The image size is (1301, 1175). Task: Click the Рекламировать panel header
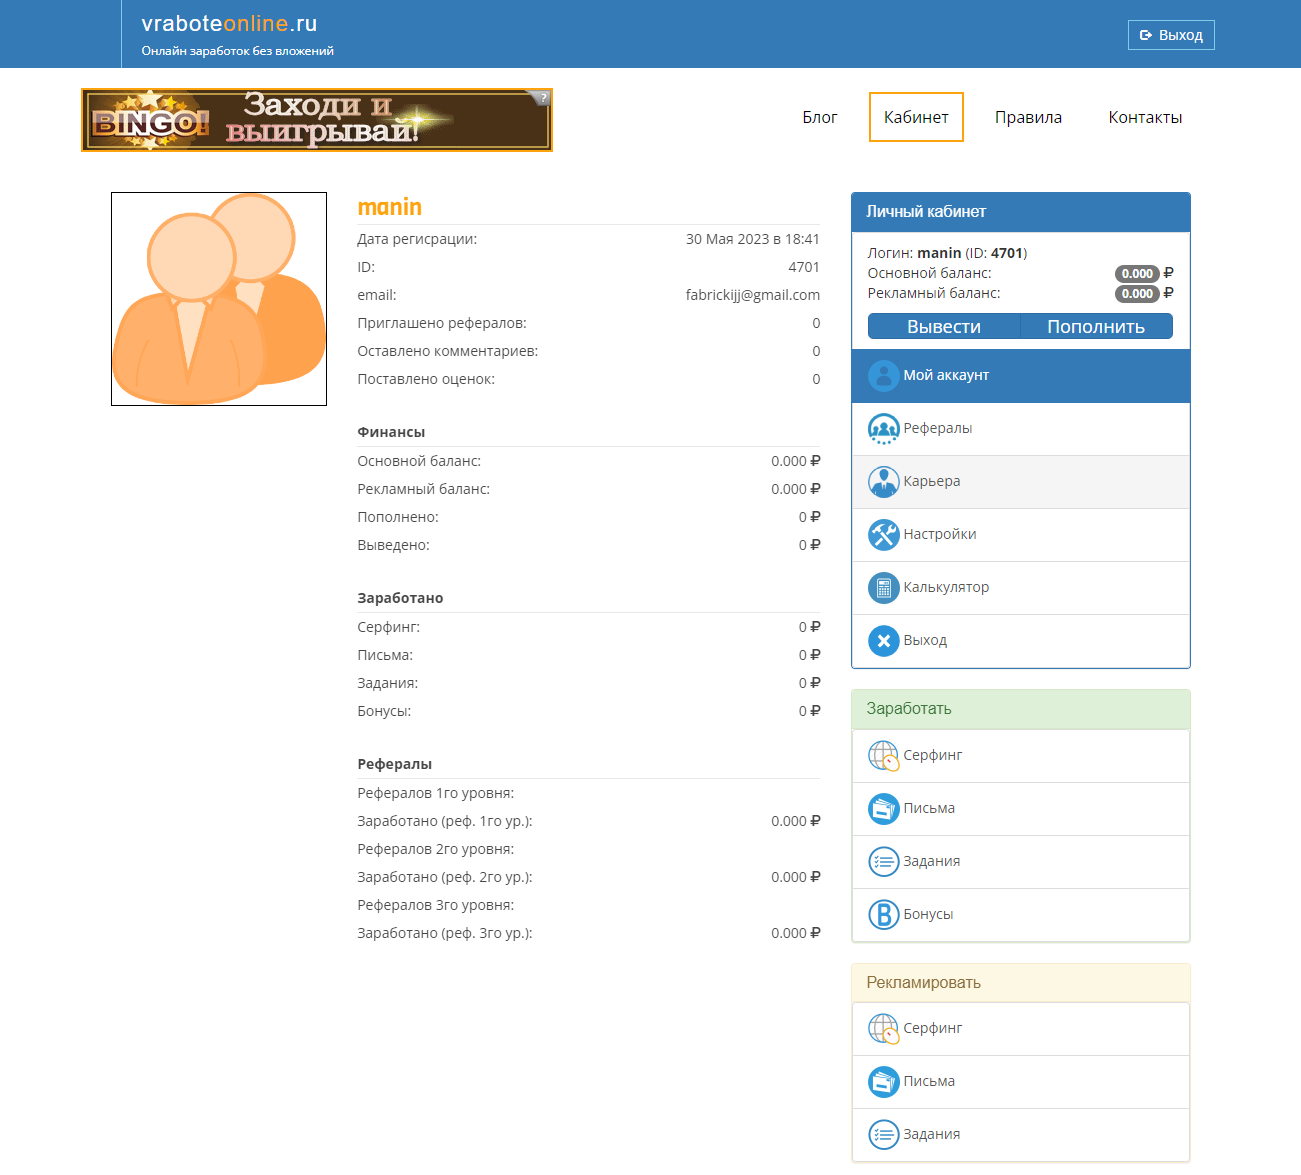(1021, 983)
